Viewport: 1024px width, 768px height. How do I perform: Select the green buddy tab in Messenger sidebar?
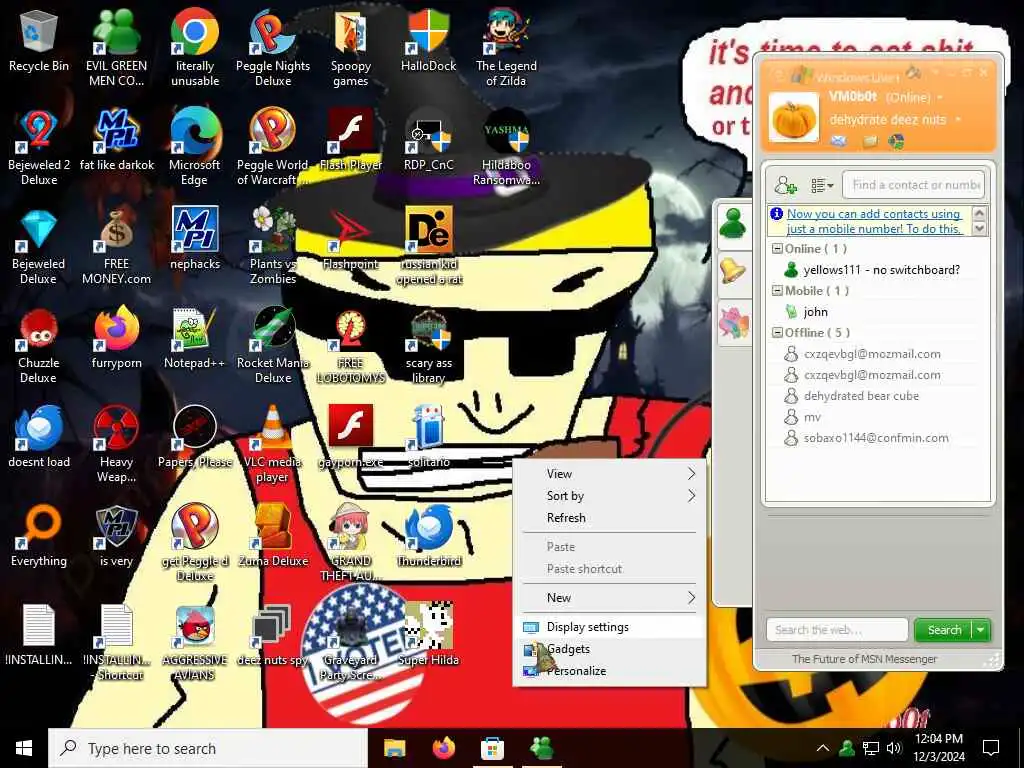pos(733,223)
